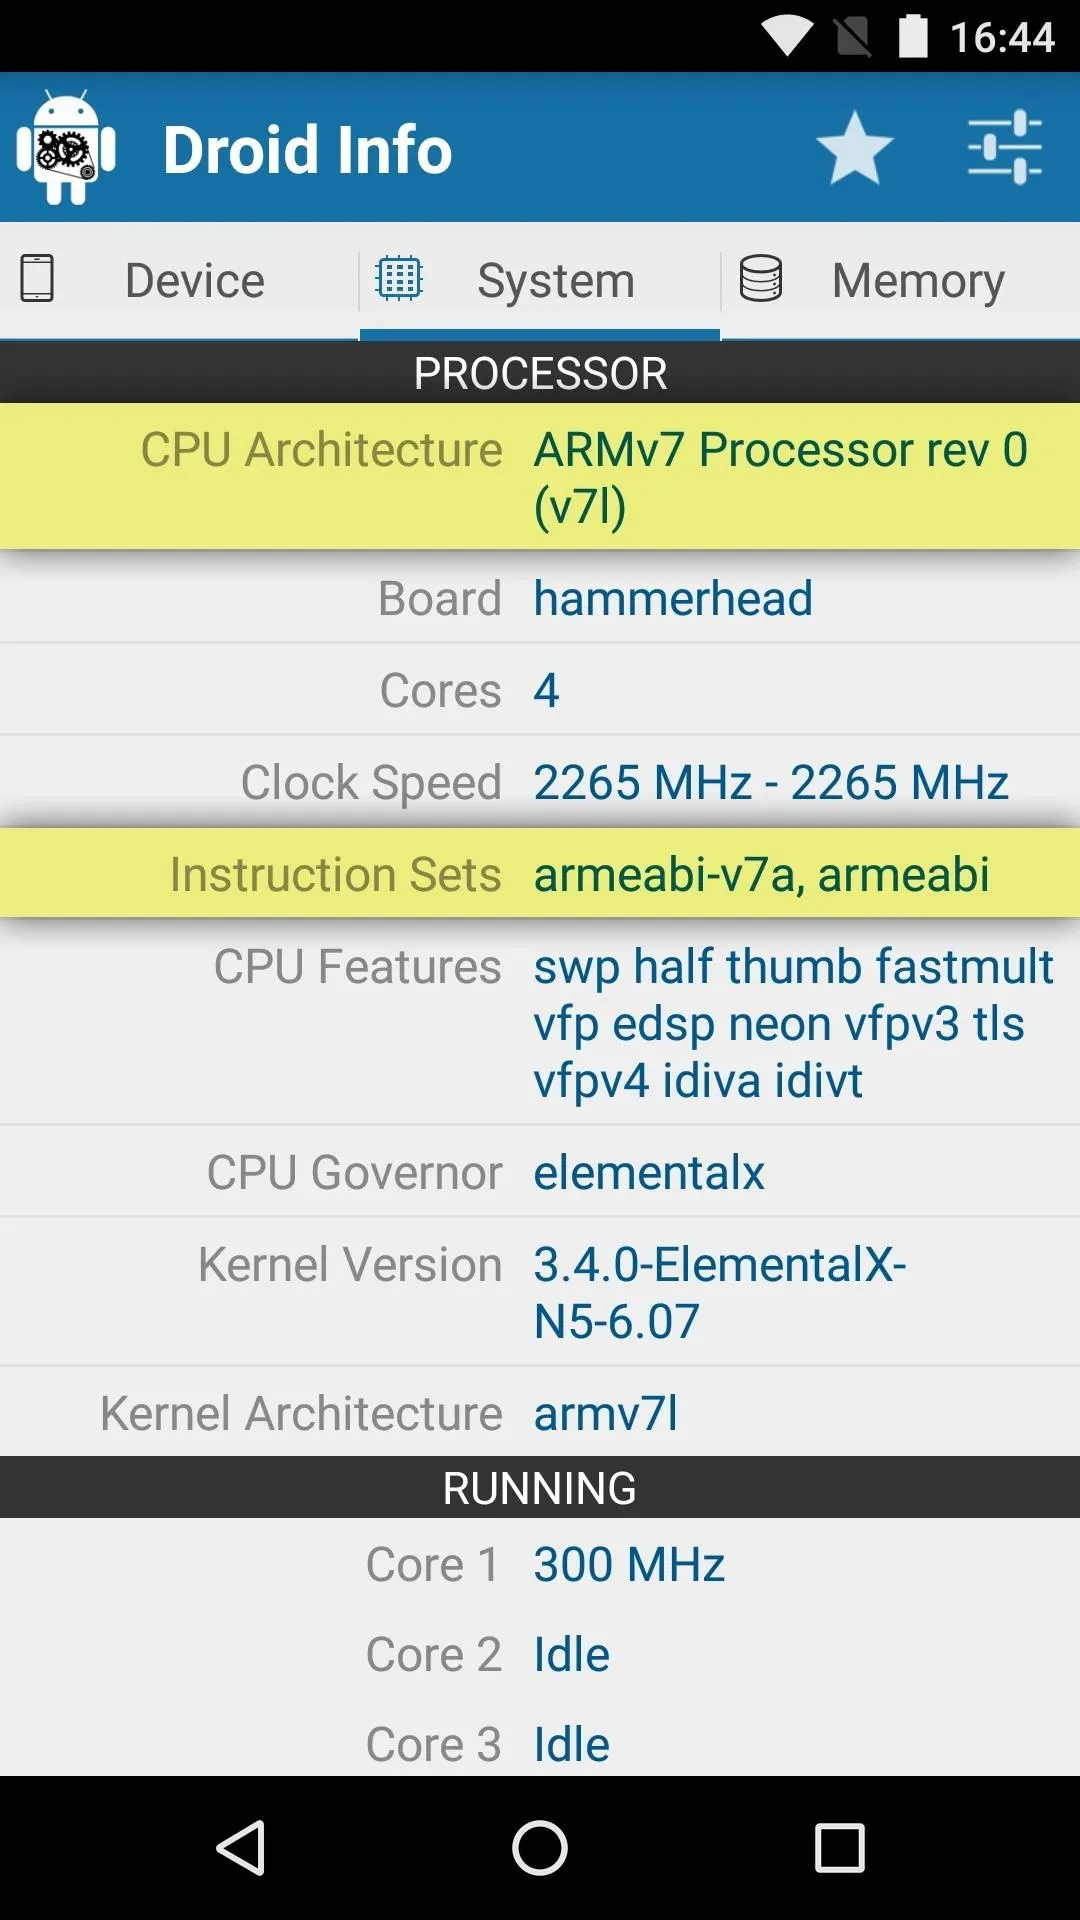Tap the Core 1 frequency row

[x=540, y=1564]
